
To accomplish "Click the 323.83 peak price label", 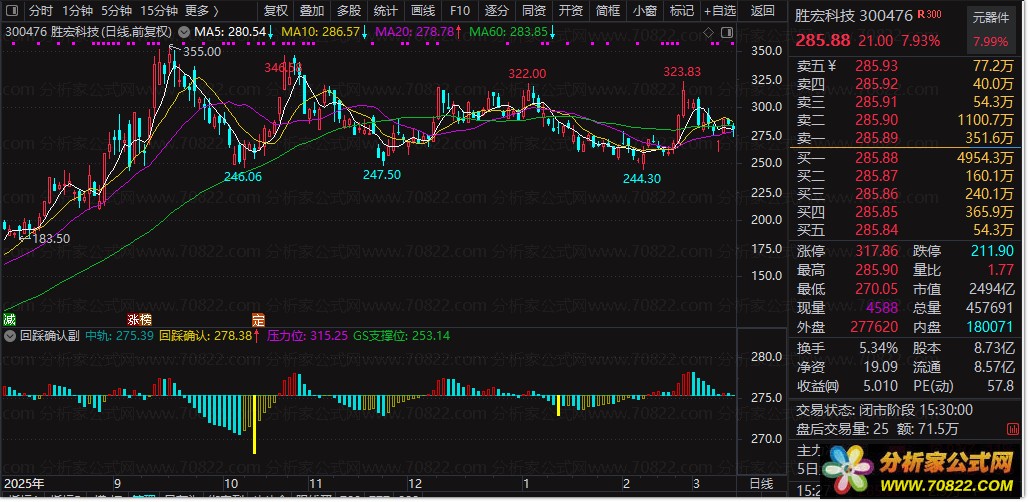I will click(x=682, y=72).
